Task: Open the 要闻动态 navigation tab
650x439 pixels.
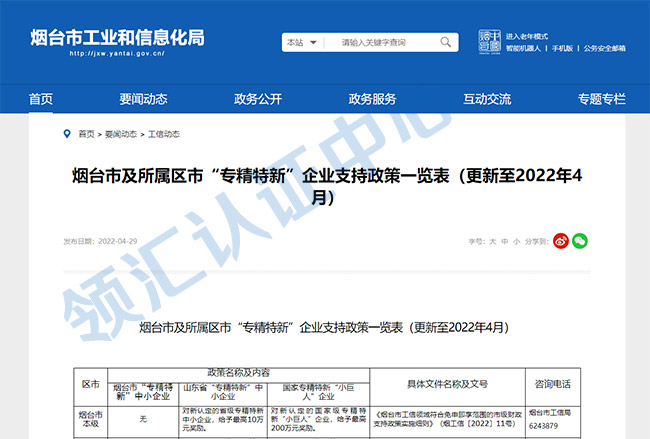Action: (x=143, y=99)
